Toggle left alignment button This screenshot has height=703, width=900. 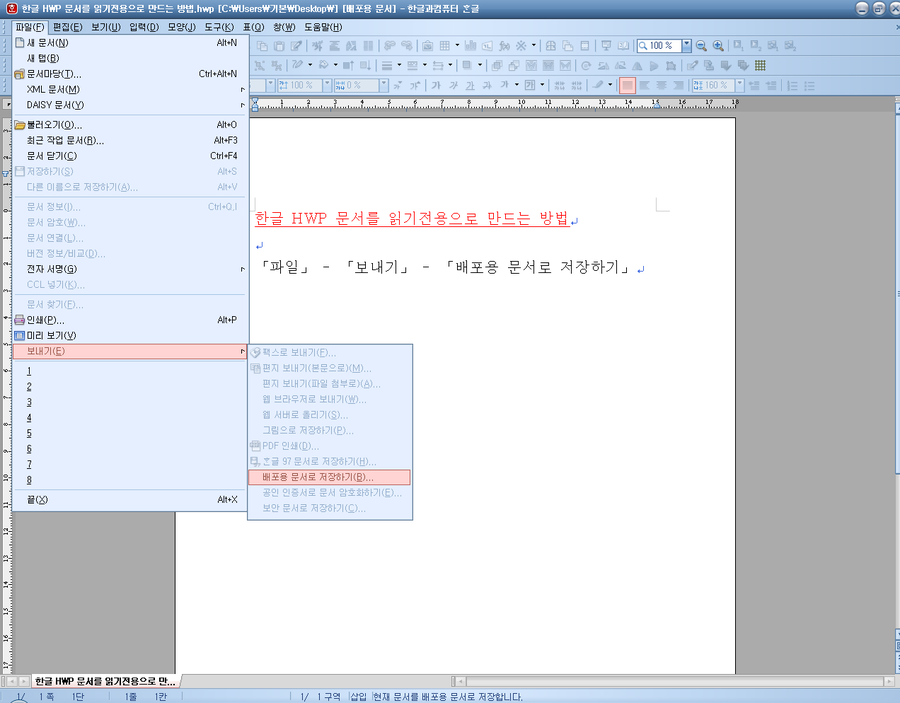[x=645, y=86]
